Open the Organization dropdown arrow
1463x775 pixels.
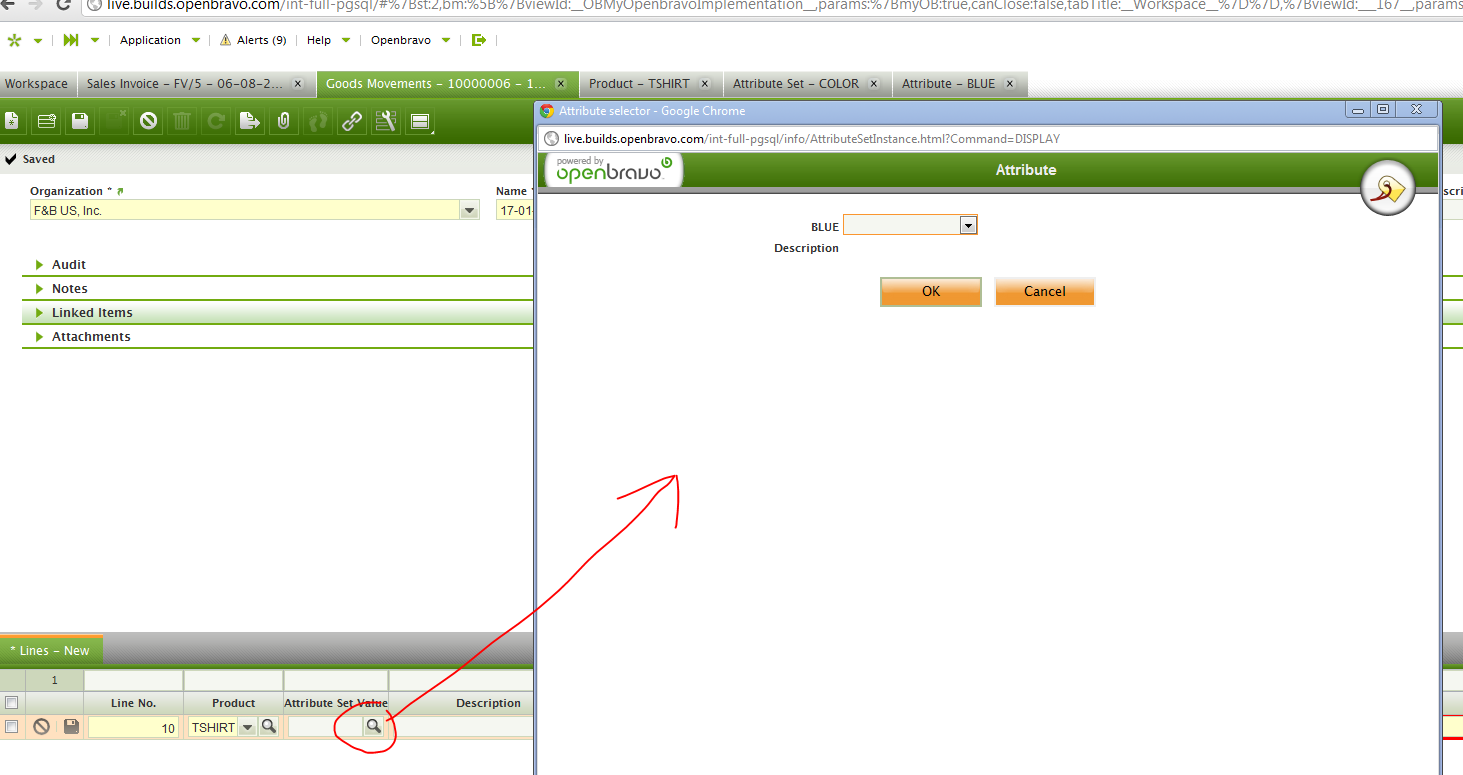click(468, 210)
